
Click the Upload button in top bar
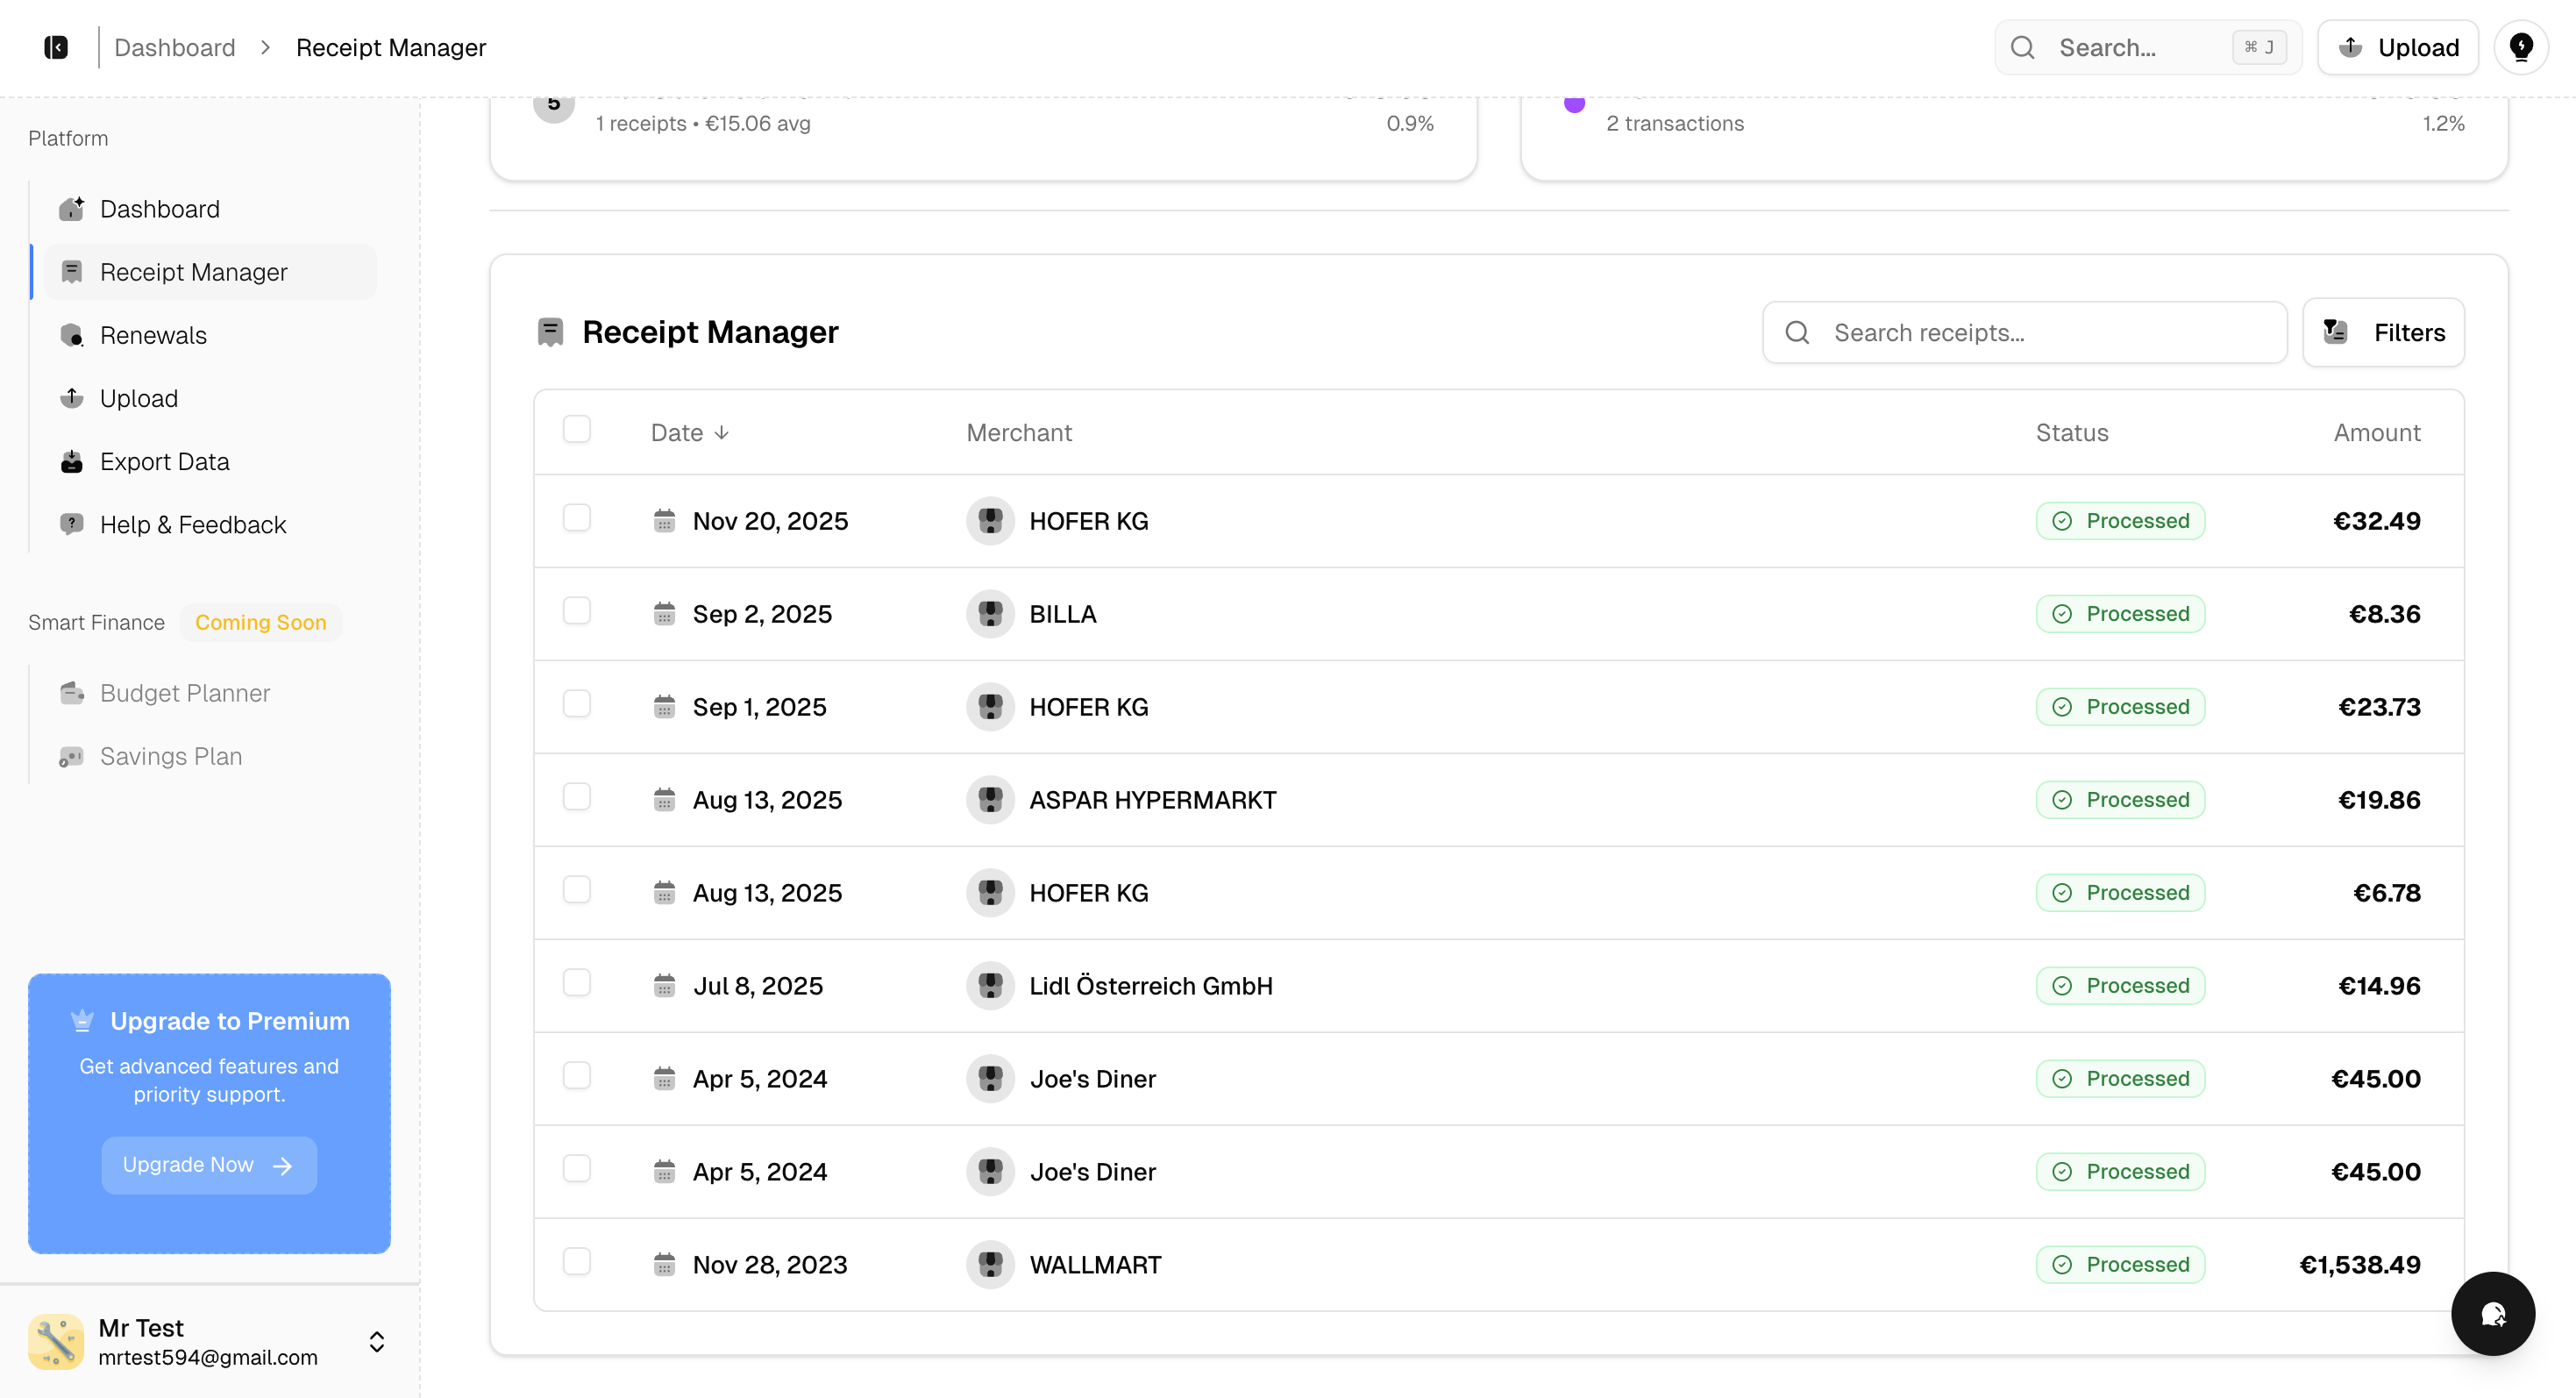pos(2397,47)
